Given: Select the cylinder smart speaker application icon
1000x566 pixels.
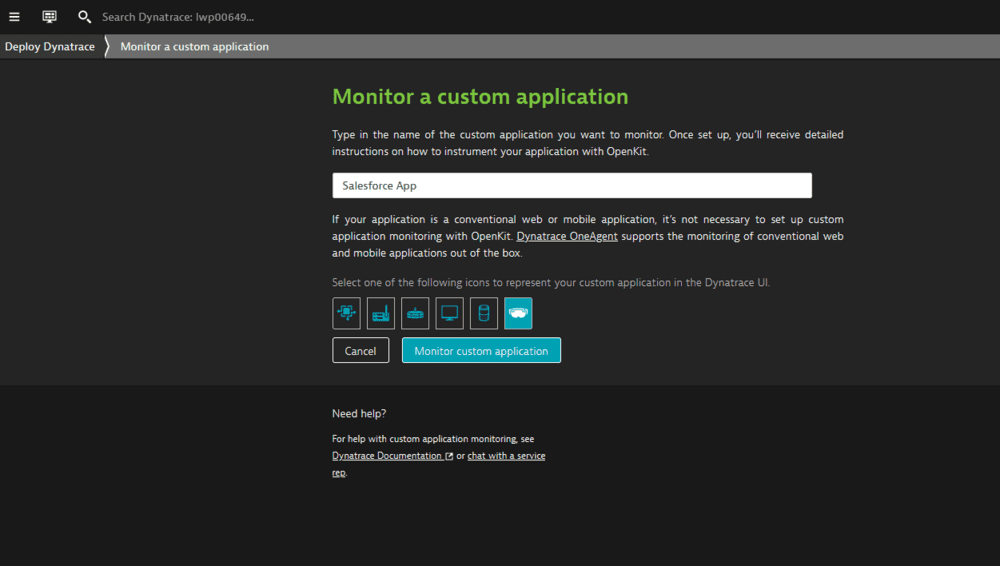Looking at the screenshot, I should pos(484,313).
